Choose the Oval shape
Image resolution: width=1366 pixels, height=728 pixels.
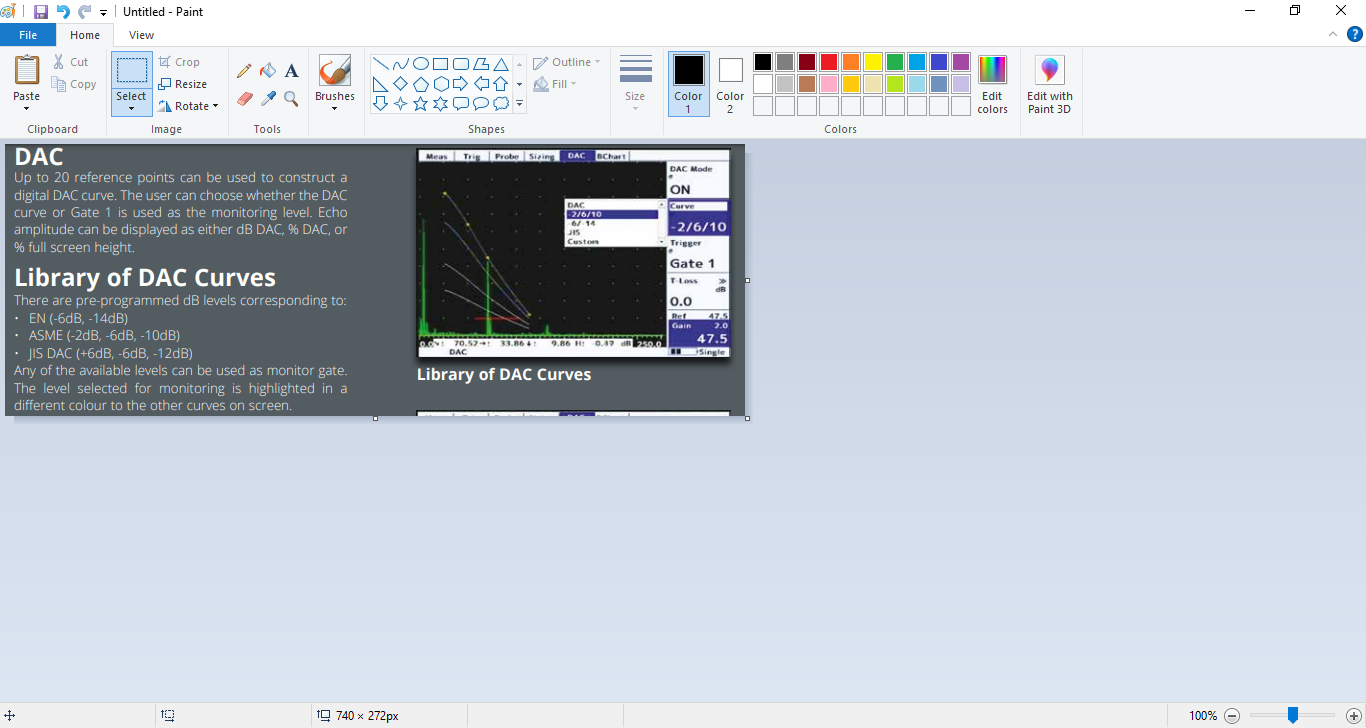421,63
